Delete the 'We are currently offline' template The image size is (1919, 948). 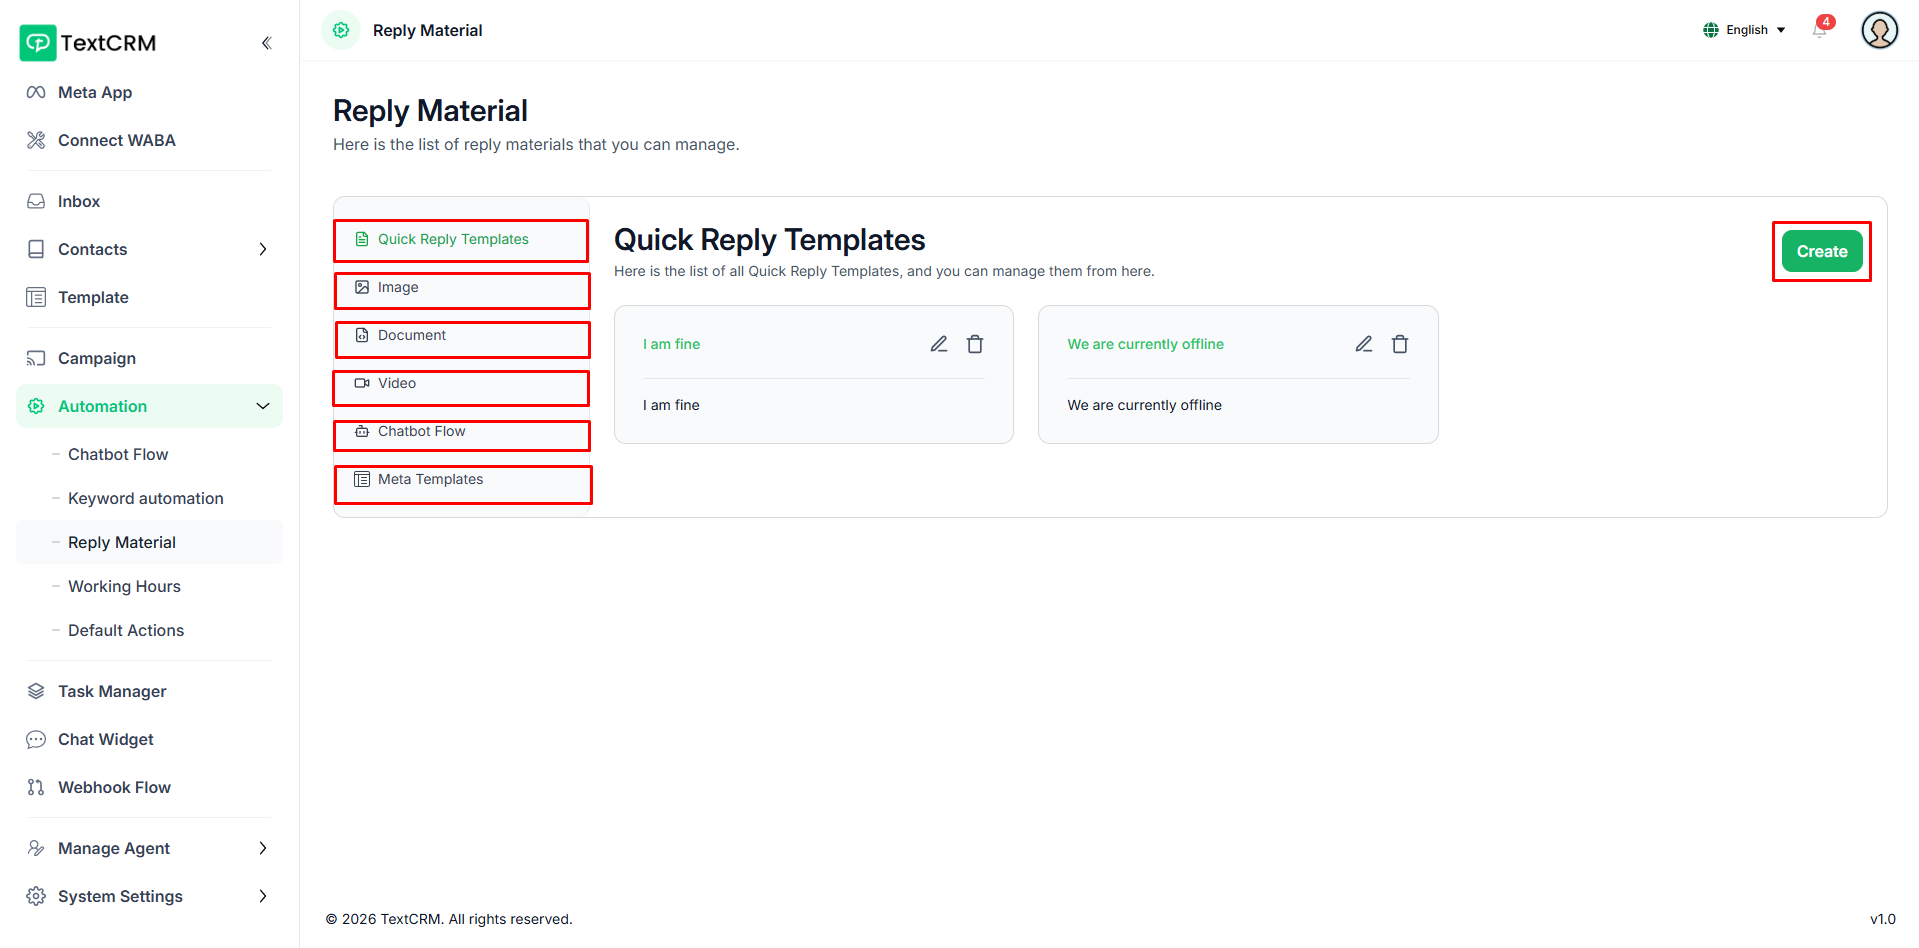click(x=1400, y=344)
